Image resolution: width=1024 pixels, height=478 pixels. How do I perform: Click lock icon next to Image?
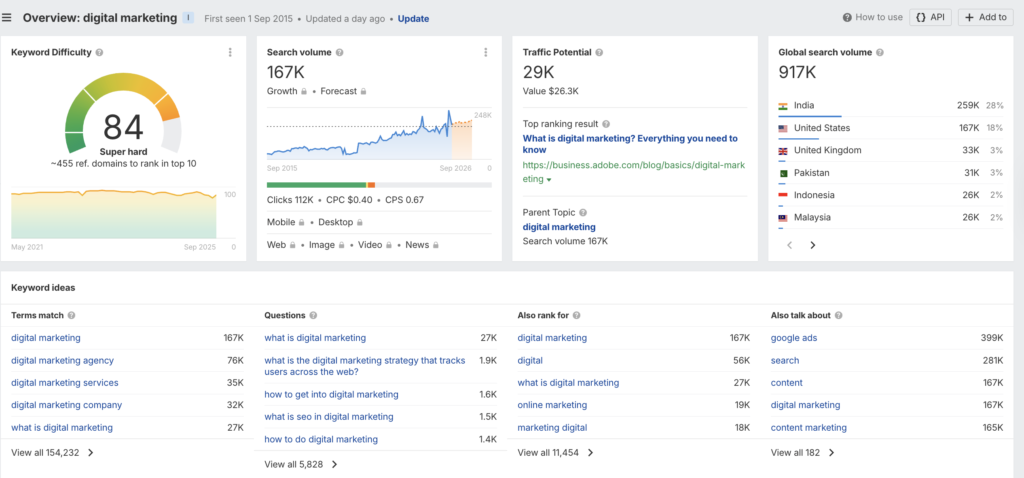click(340, 246)
